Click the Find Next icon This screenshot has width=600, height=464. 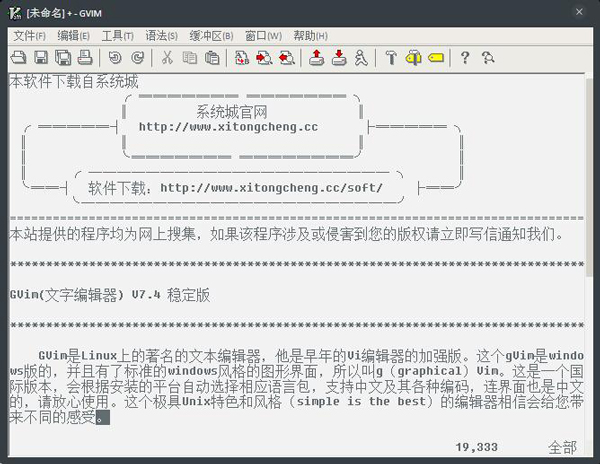[x=264, y=58]
